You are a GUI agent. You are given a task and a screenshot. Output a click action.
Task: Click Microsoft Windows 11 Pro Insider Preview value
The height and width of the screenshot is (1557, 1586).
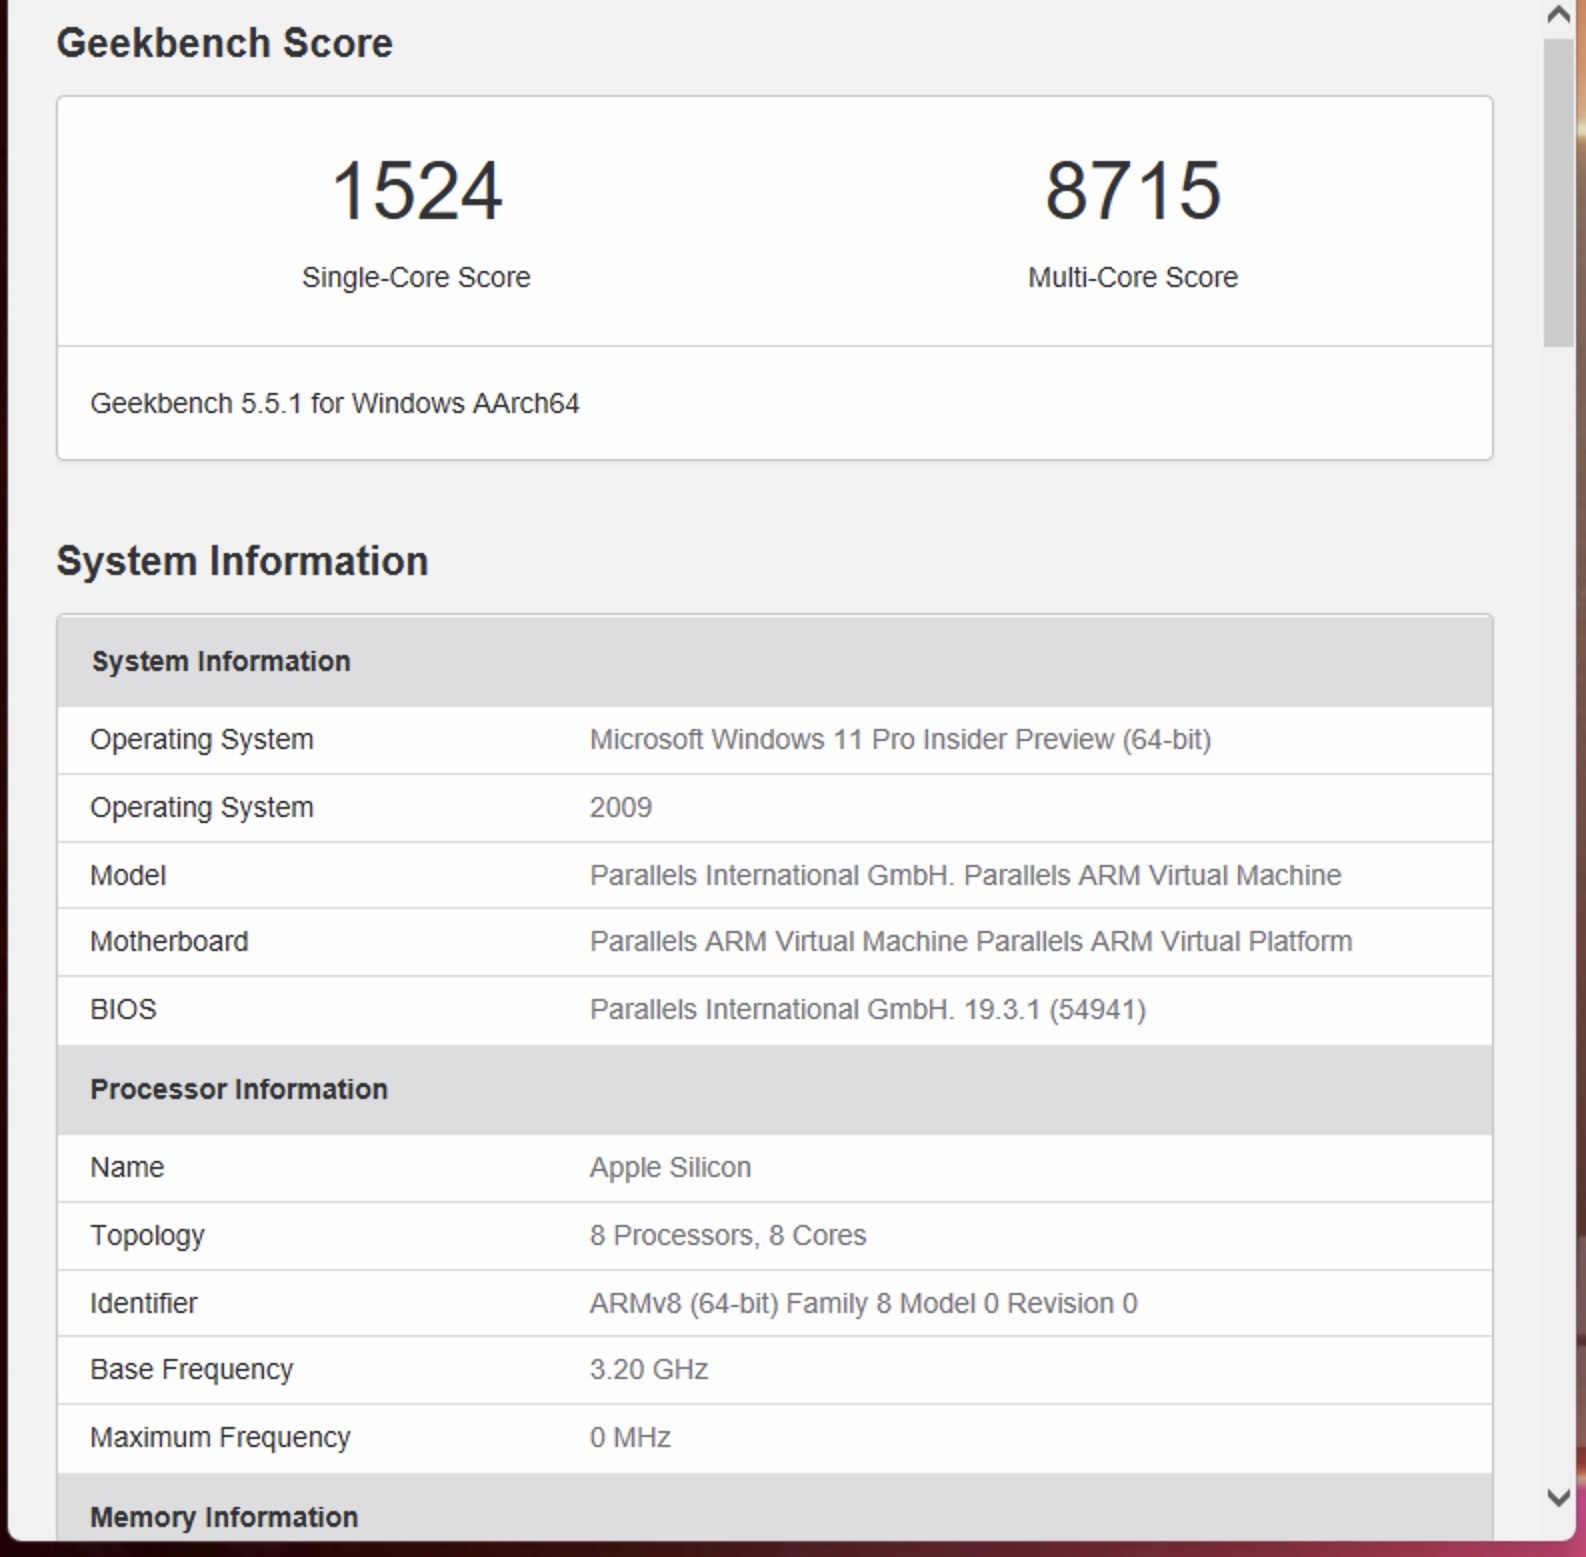click(900, 739)
